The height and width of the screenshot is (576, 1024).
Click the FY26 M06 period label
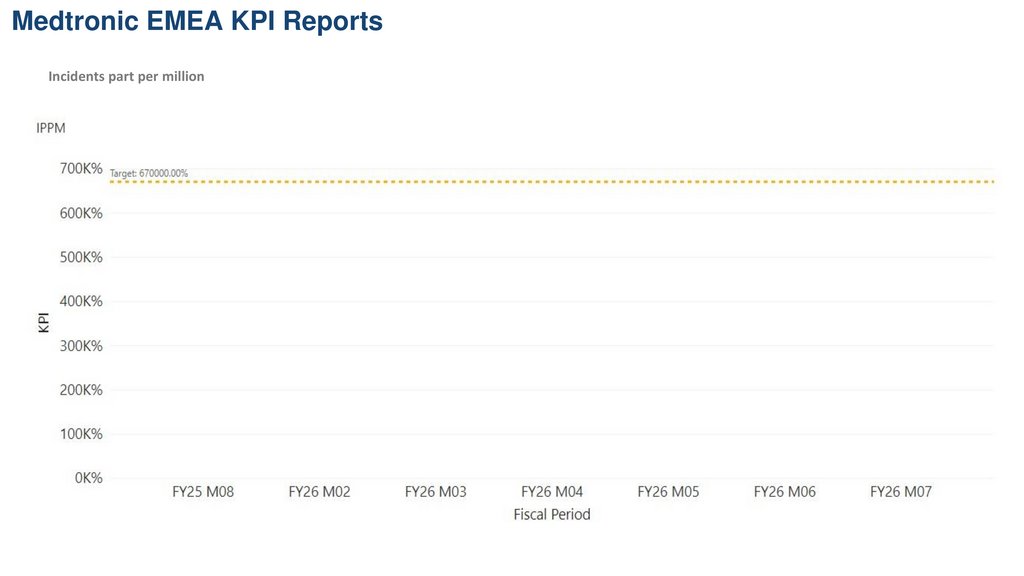click(784, 492)
